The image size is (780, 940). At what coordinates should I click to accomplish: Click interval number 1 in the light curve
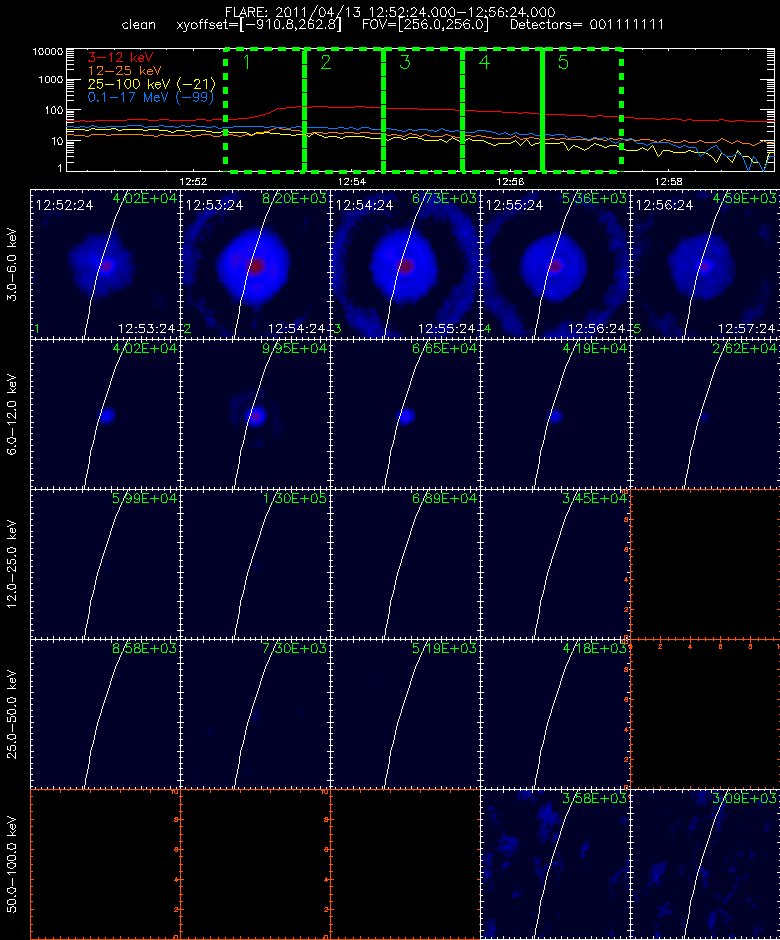[246, 62]
